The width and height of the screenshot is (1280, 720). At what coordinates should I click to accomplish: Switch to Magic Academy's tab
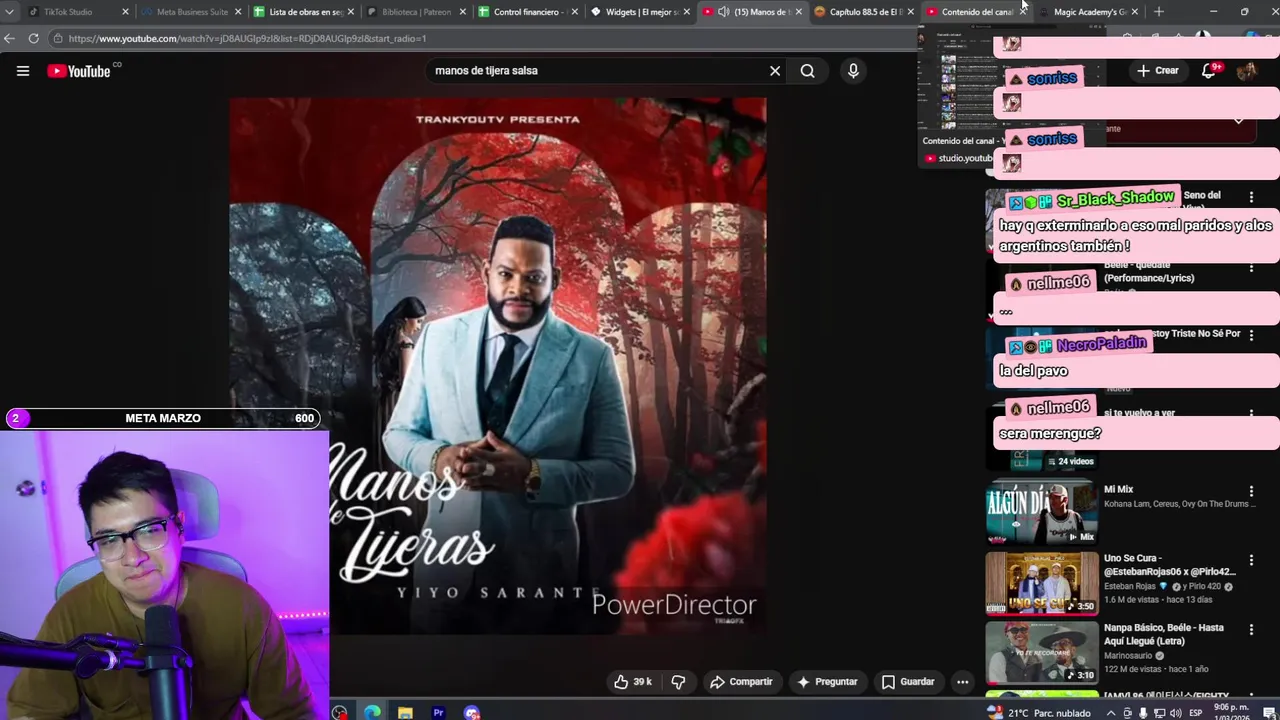pyautogui.click(x=1089, y=12)
